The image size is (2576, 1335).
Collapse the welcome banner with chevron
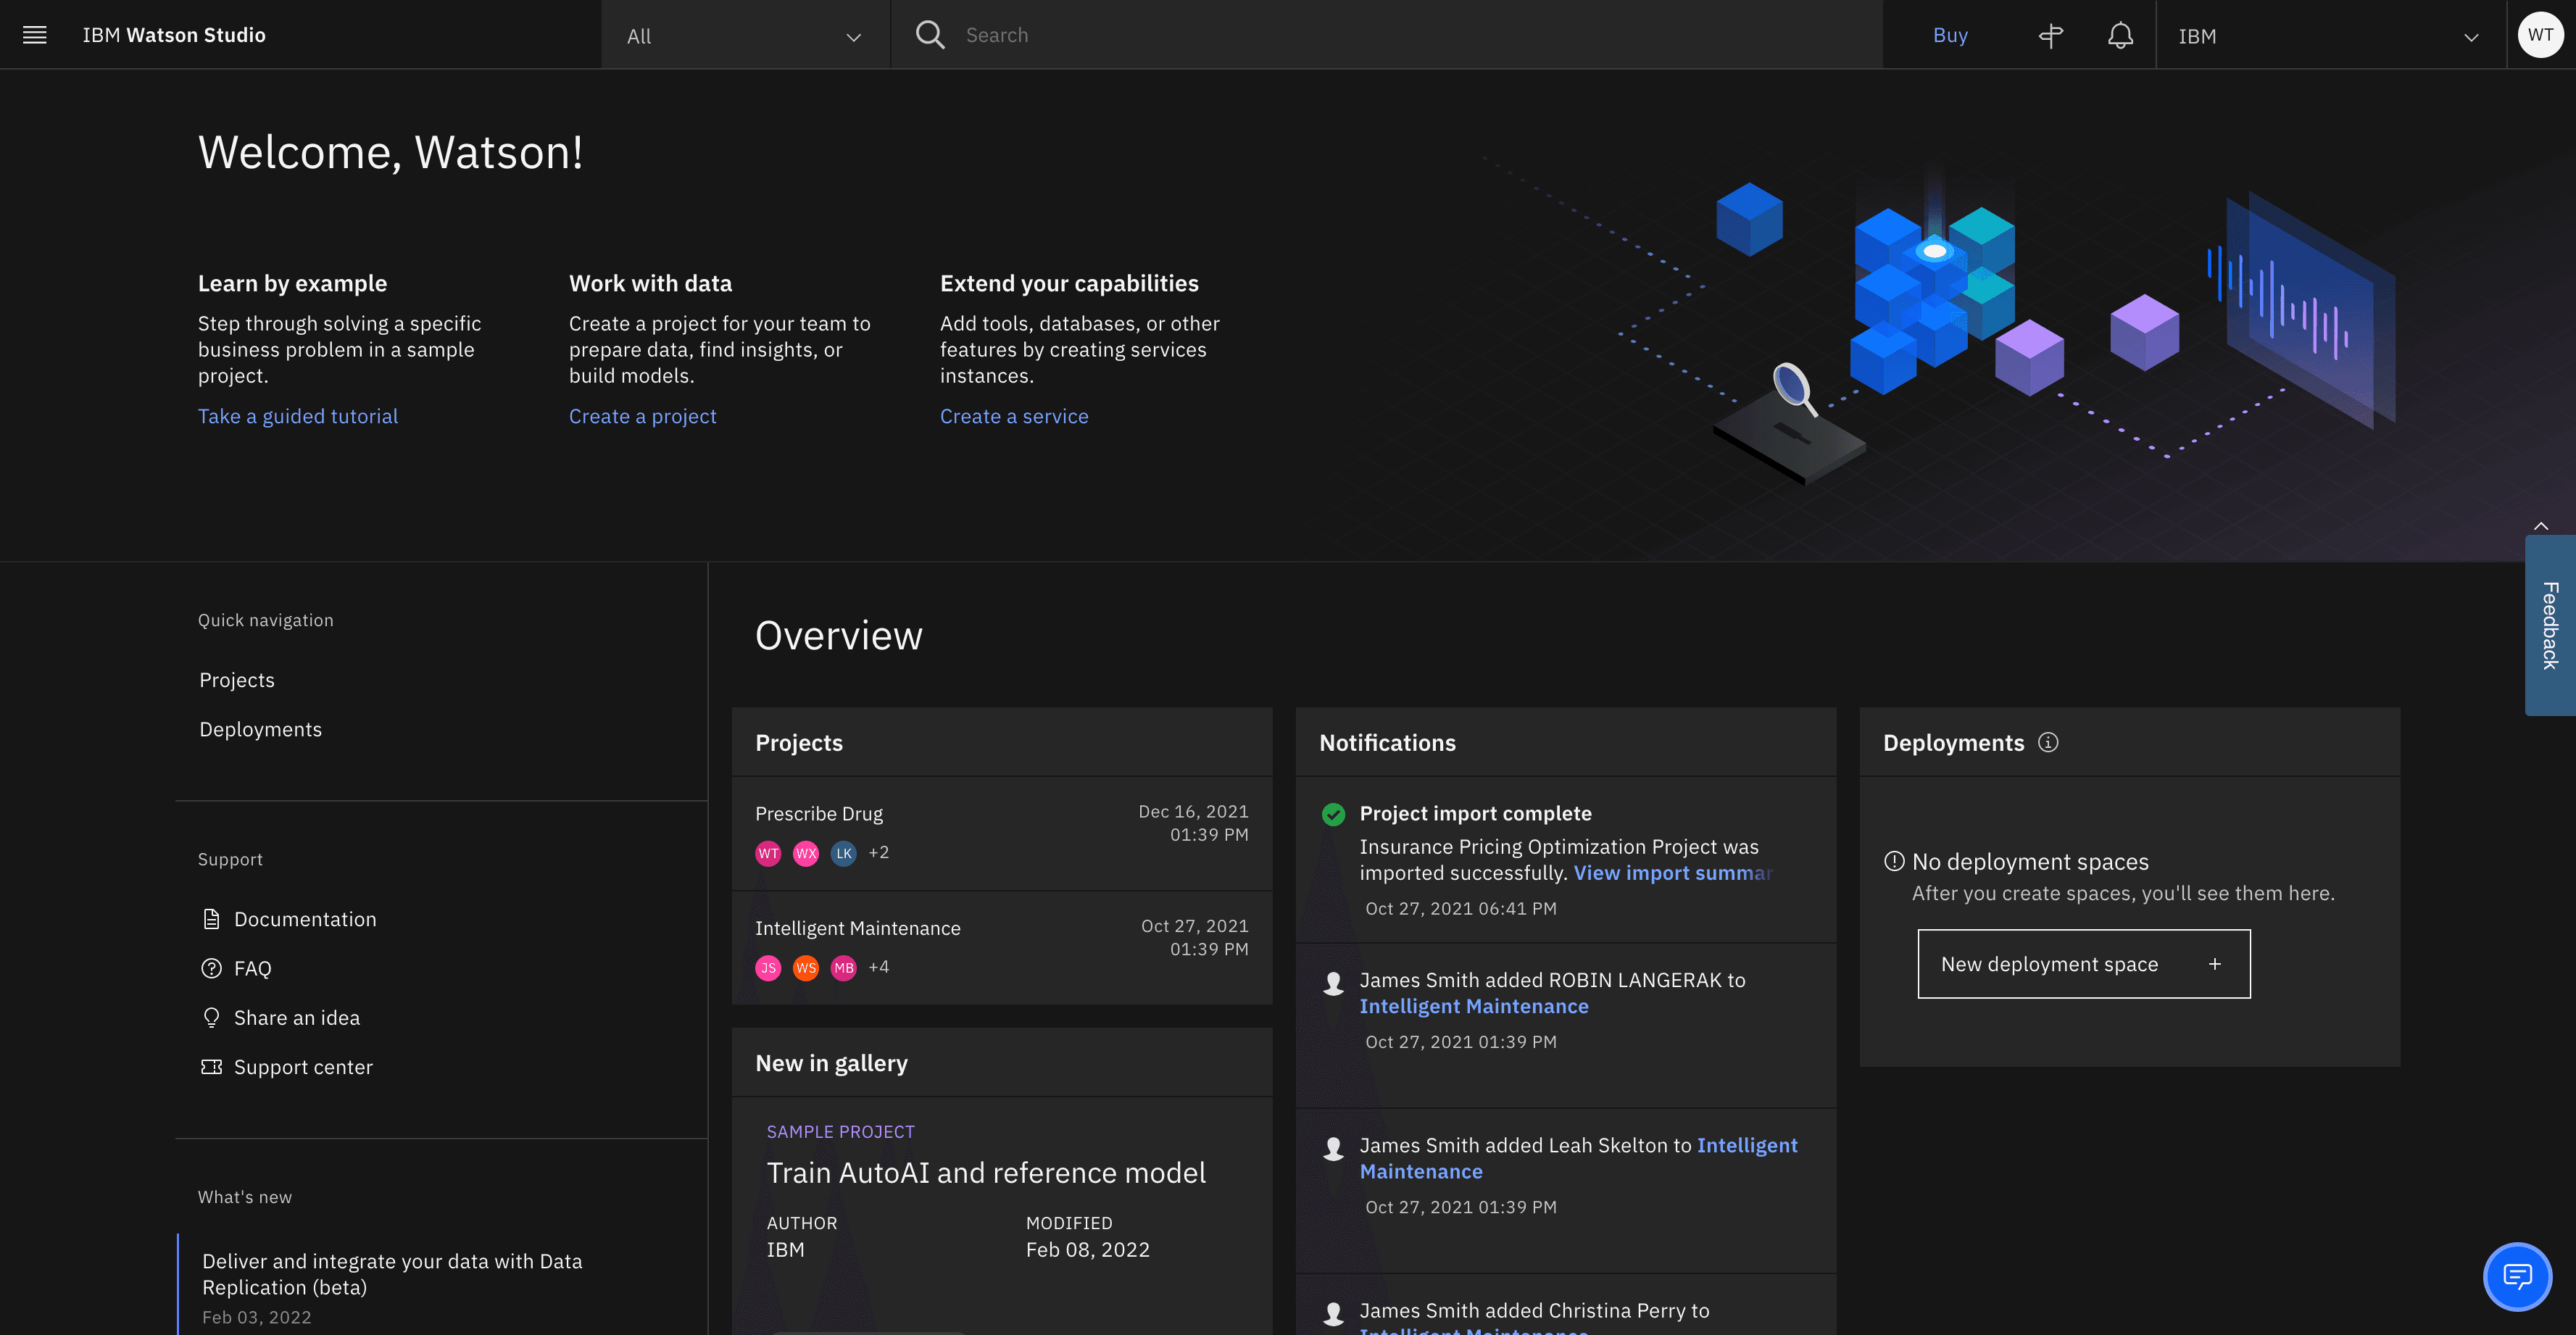pyautogui.click(x=2541, y=526)
